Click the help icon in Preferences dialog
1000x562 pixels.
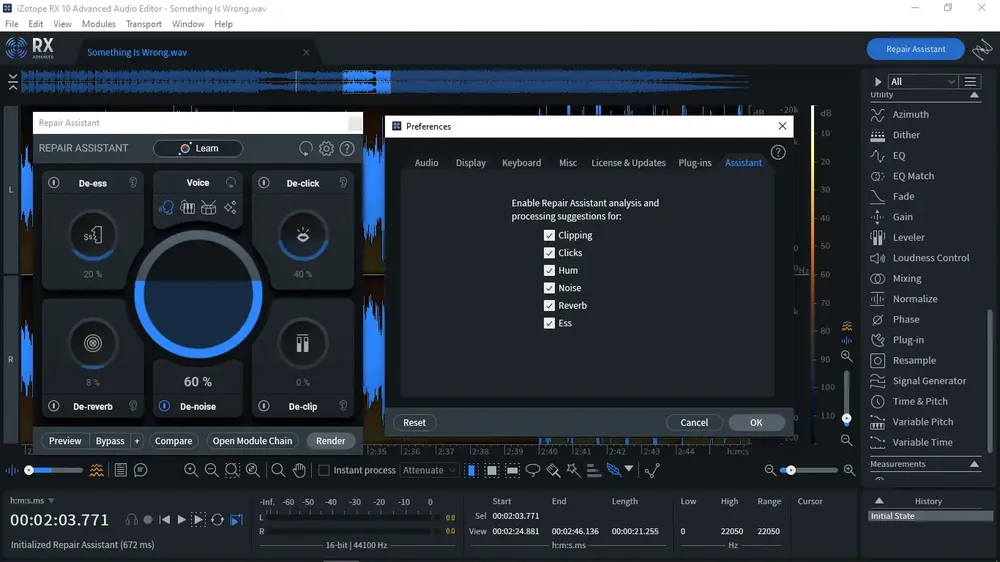coord(777,152)
